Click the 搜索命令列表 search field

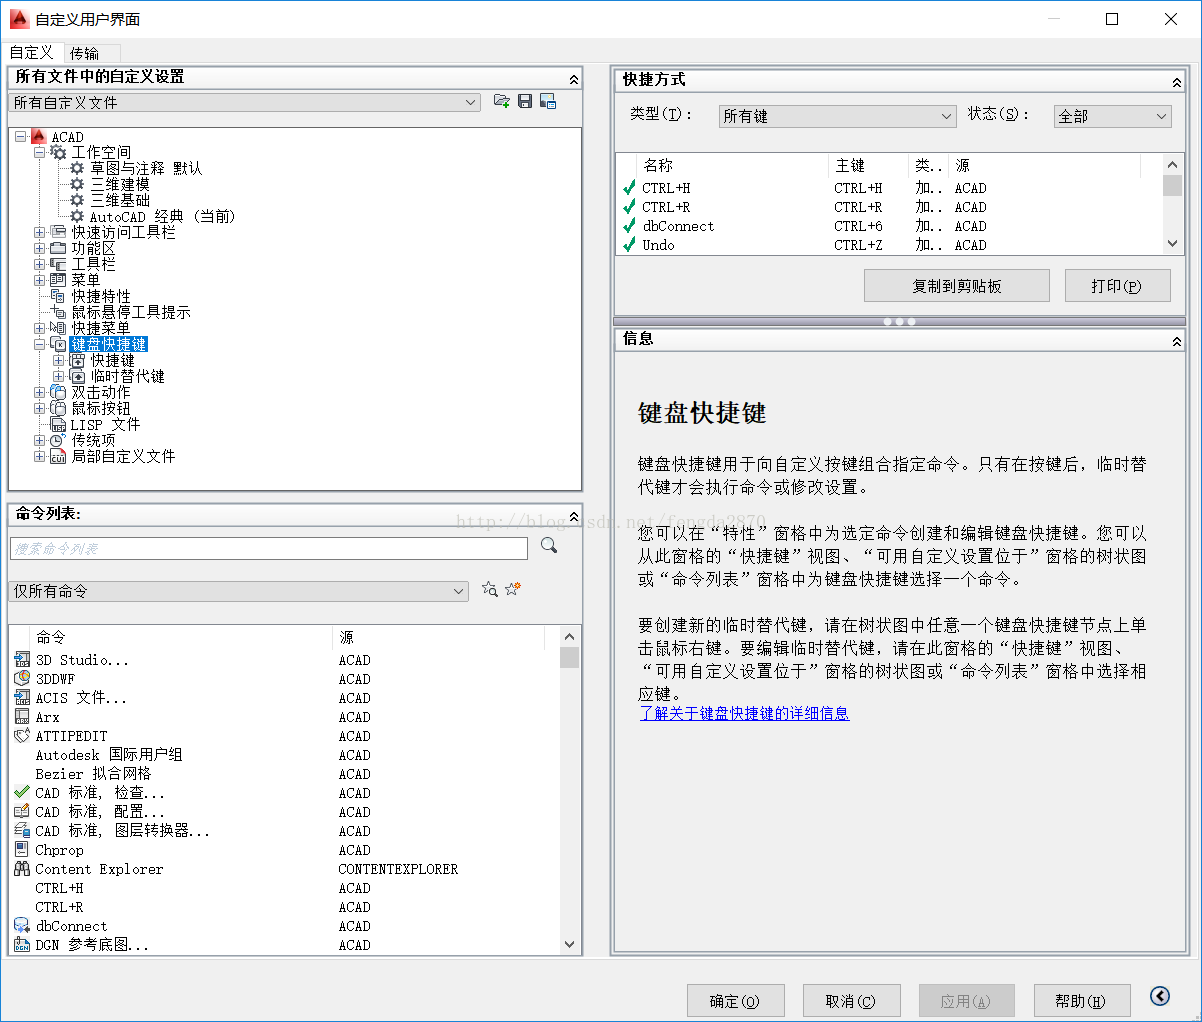pos(269,548)
